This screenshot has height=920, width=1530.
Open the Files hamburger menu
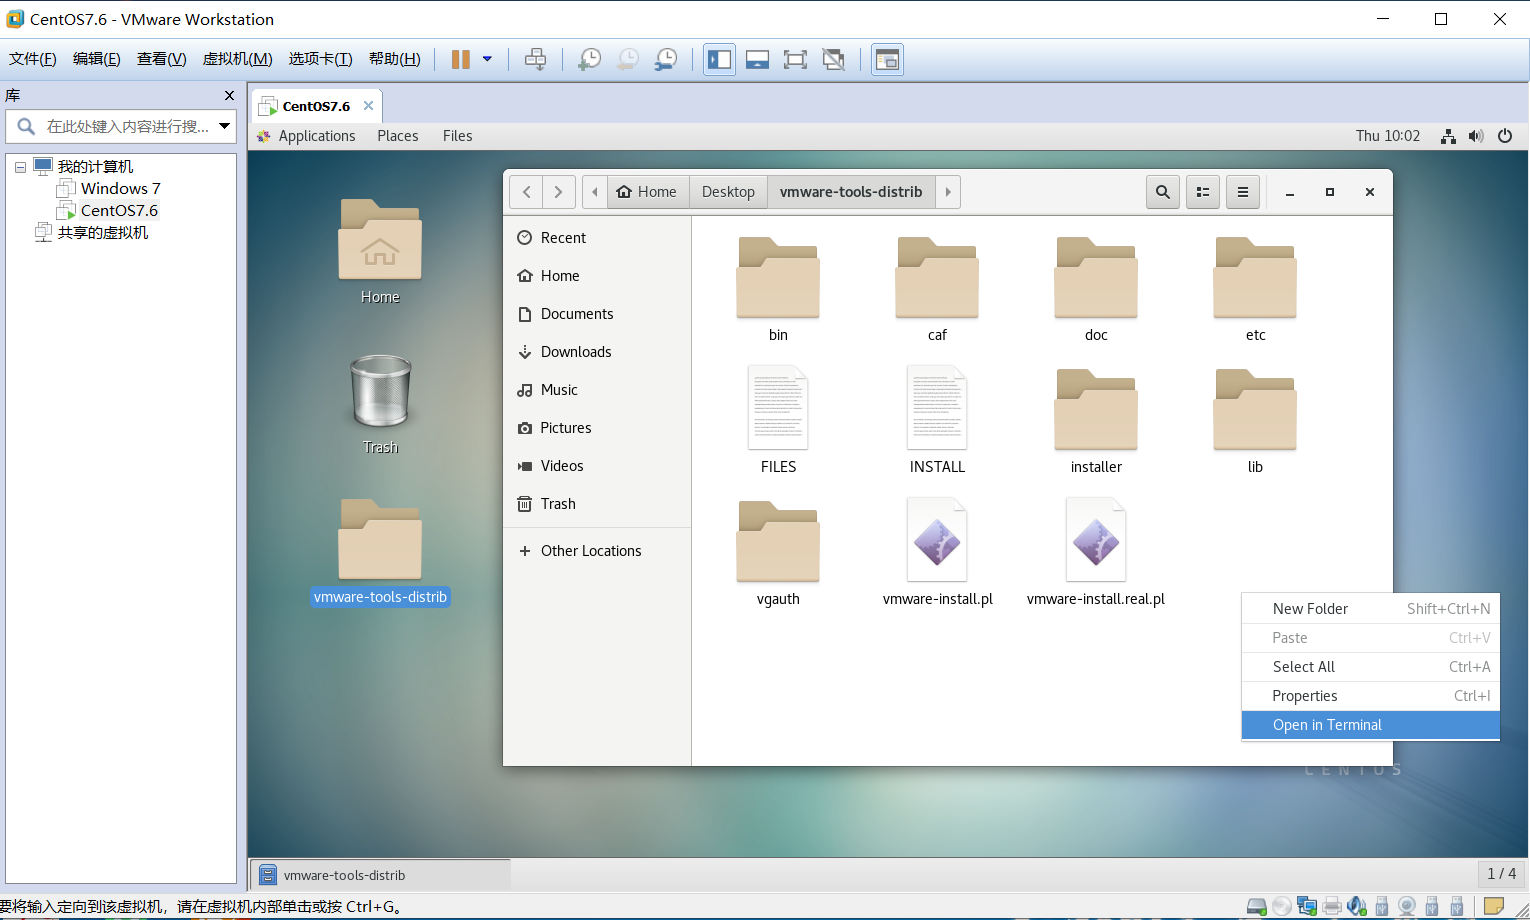pyautogui.click(x=1243, y=192)
